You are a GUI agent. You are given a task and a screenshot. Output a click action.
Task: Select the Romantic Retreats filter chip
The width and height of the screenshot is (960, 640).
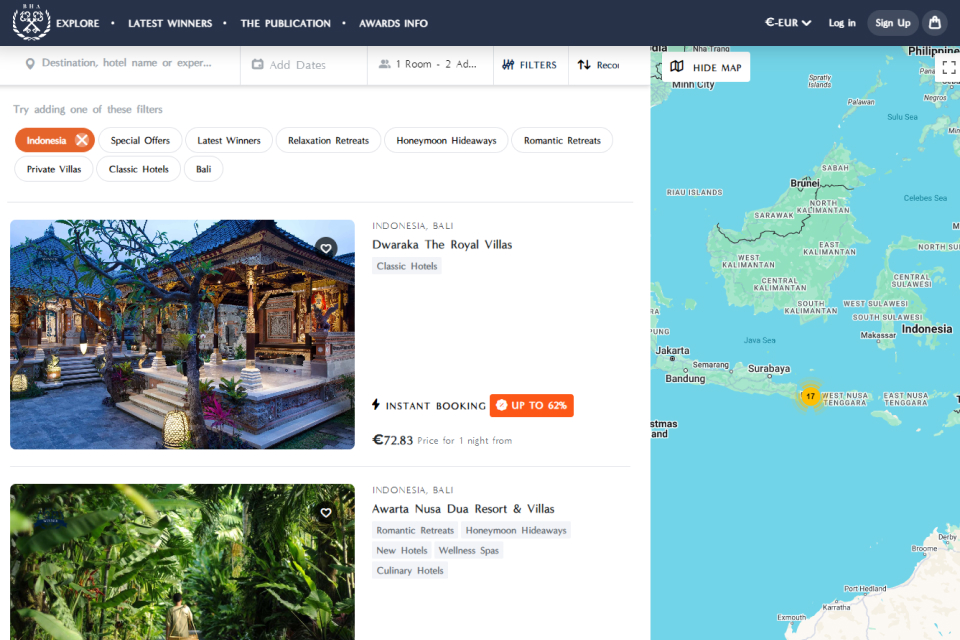coord(562,140)
